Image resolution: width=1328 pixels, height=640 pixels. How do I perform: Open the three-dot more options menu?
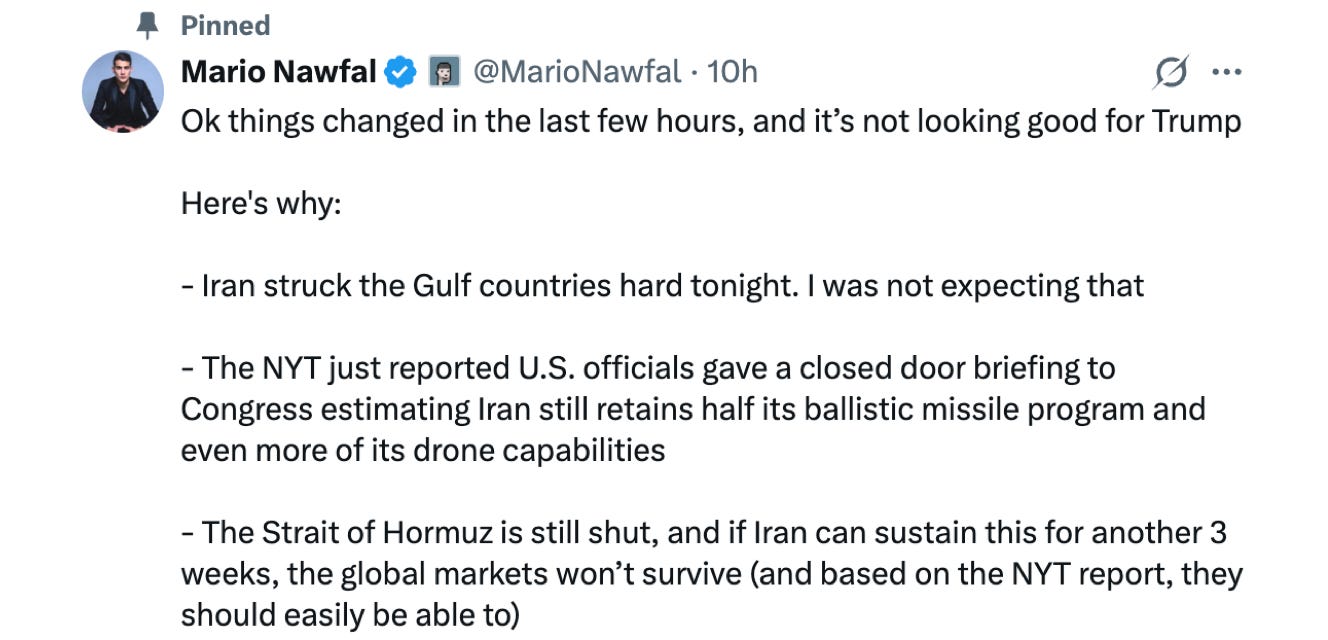[1226, 72]
